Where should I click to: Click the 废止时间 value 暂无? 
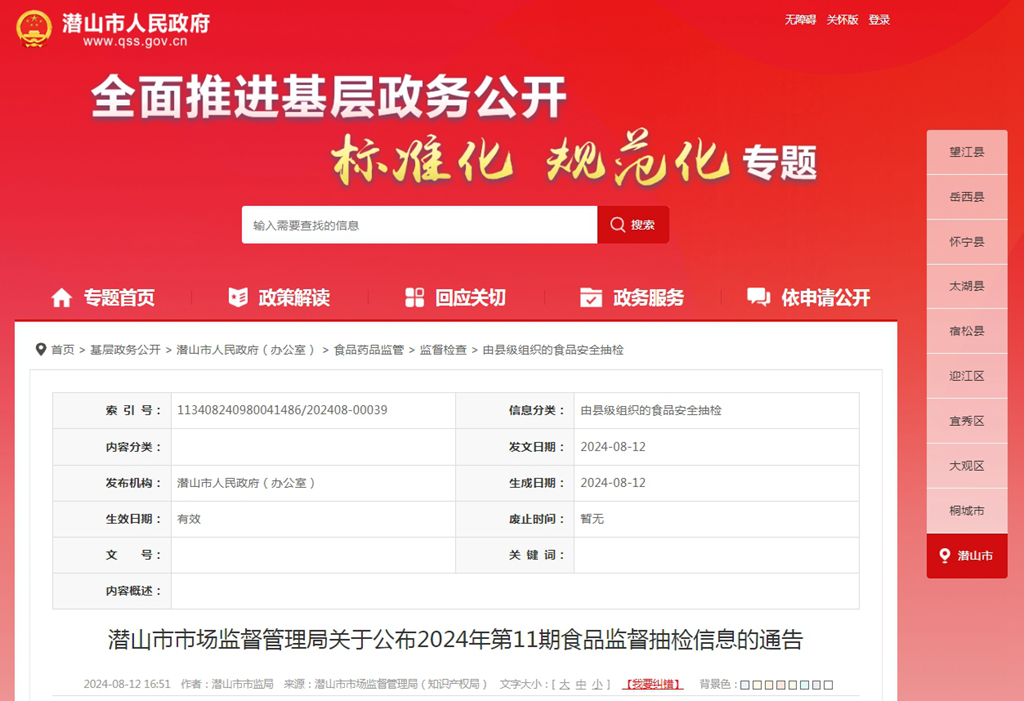592,519
